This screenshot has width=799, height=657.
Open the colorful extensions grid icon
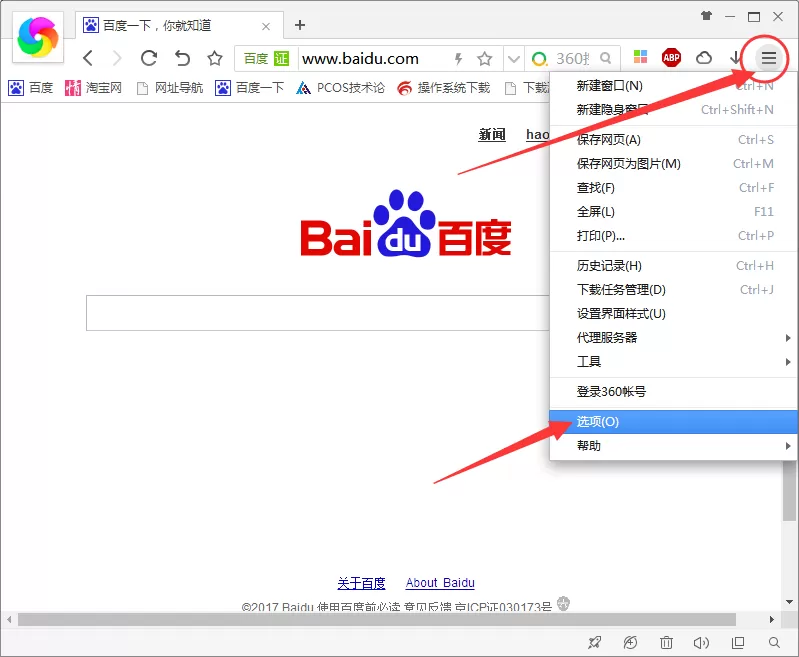pyautogui.click(x=640, y=57)
